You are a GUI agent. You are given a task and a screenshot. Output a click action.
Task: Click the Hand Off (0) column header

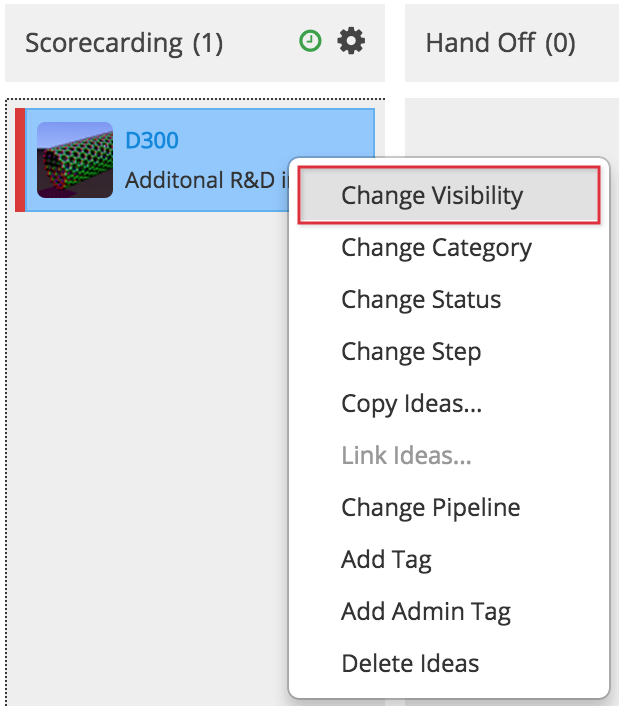(x=500, y=43)
